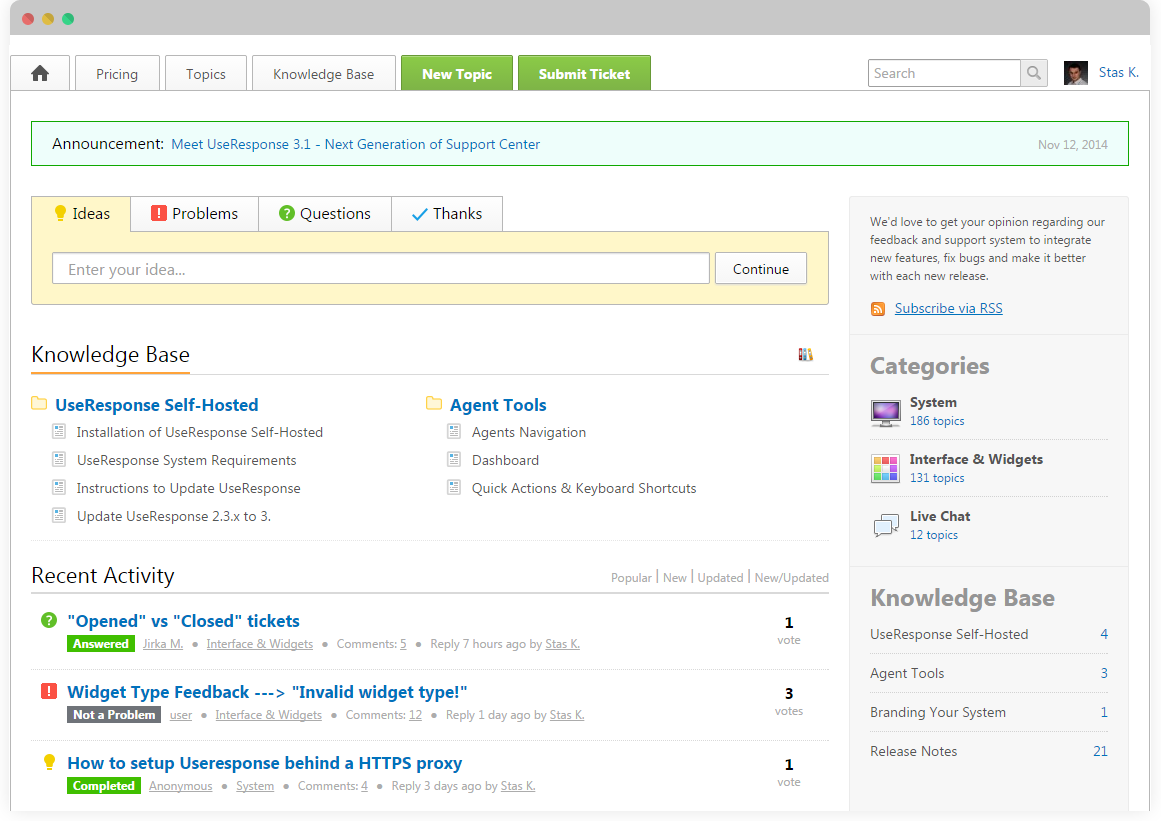The height and width of the screenshot is (821, 1161).
Task: Open the Knowledge Base tab
Action: (324, 74)
